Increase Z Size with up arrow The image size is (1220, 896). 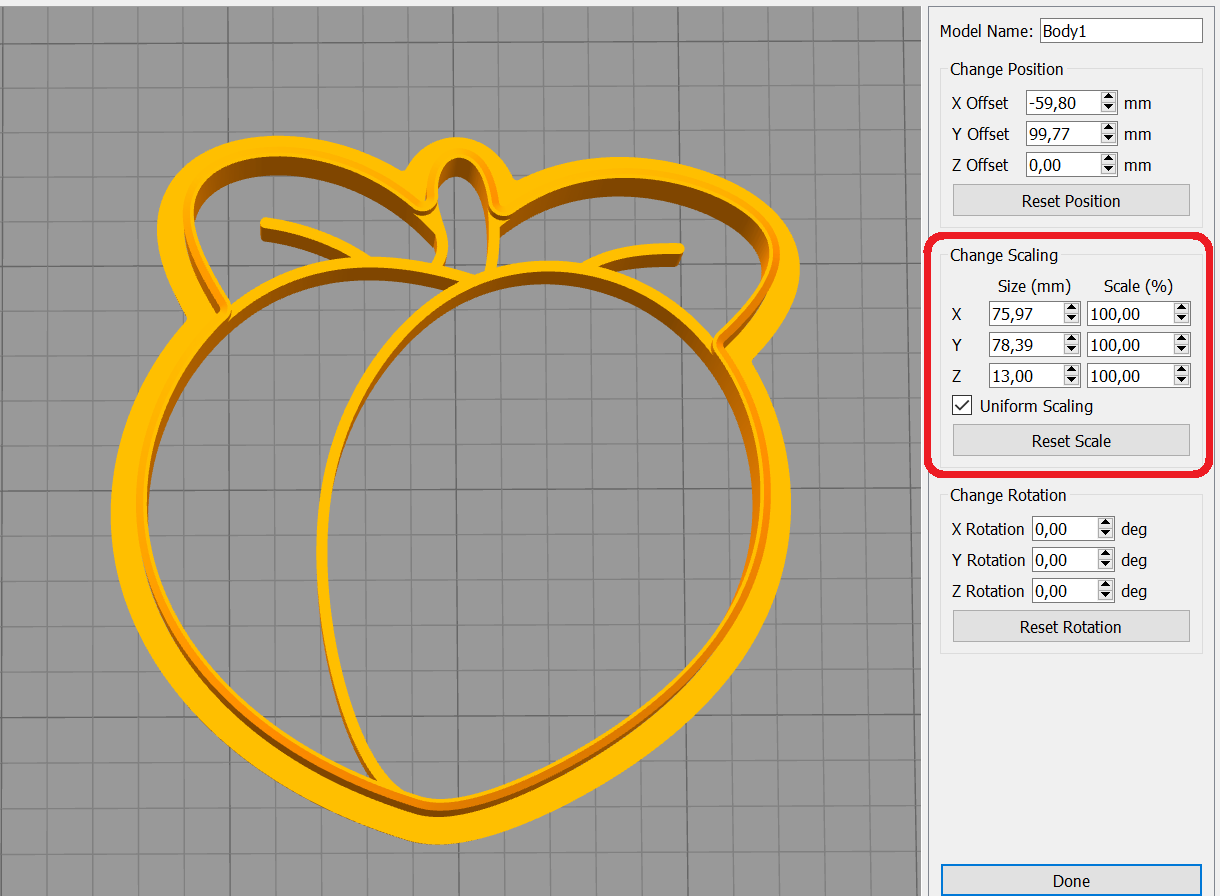(1072, 371)
